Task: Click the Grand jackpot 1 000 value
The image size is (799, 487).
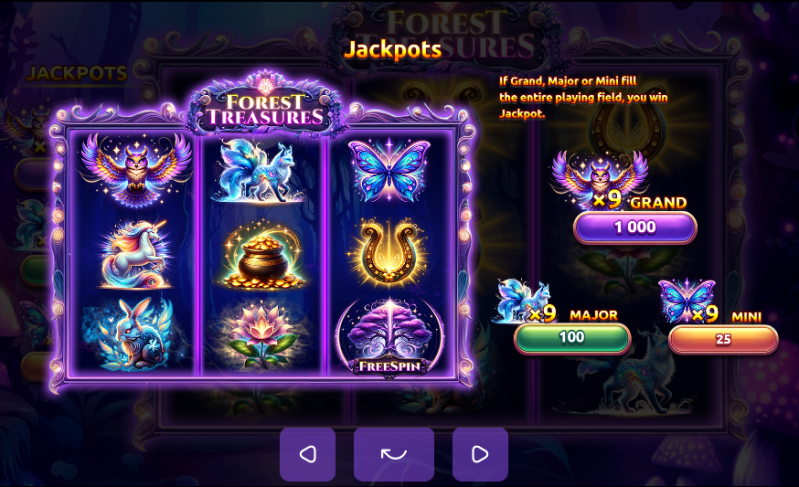Action: (x=635, y=227)
